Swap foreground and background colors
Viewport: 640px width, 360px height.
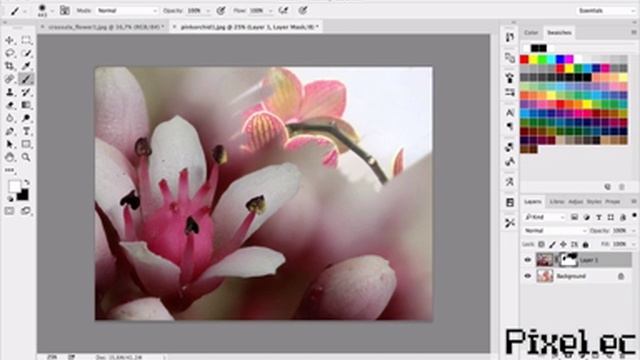point(27,182)
